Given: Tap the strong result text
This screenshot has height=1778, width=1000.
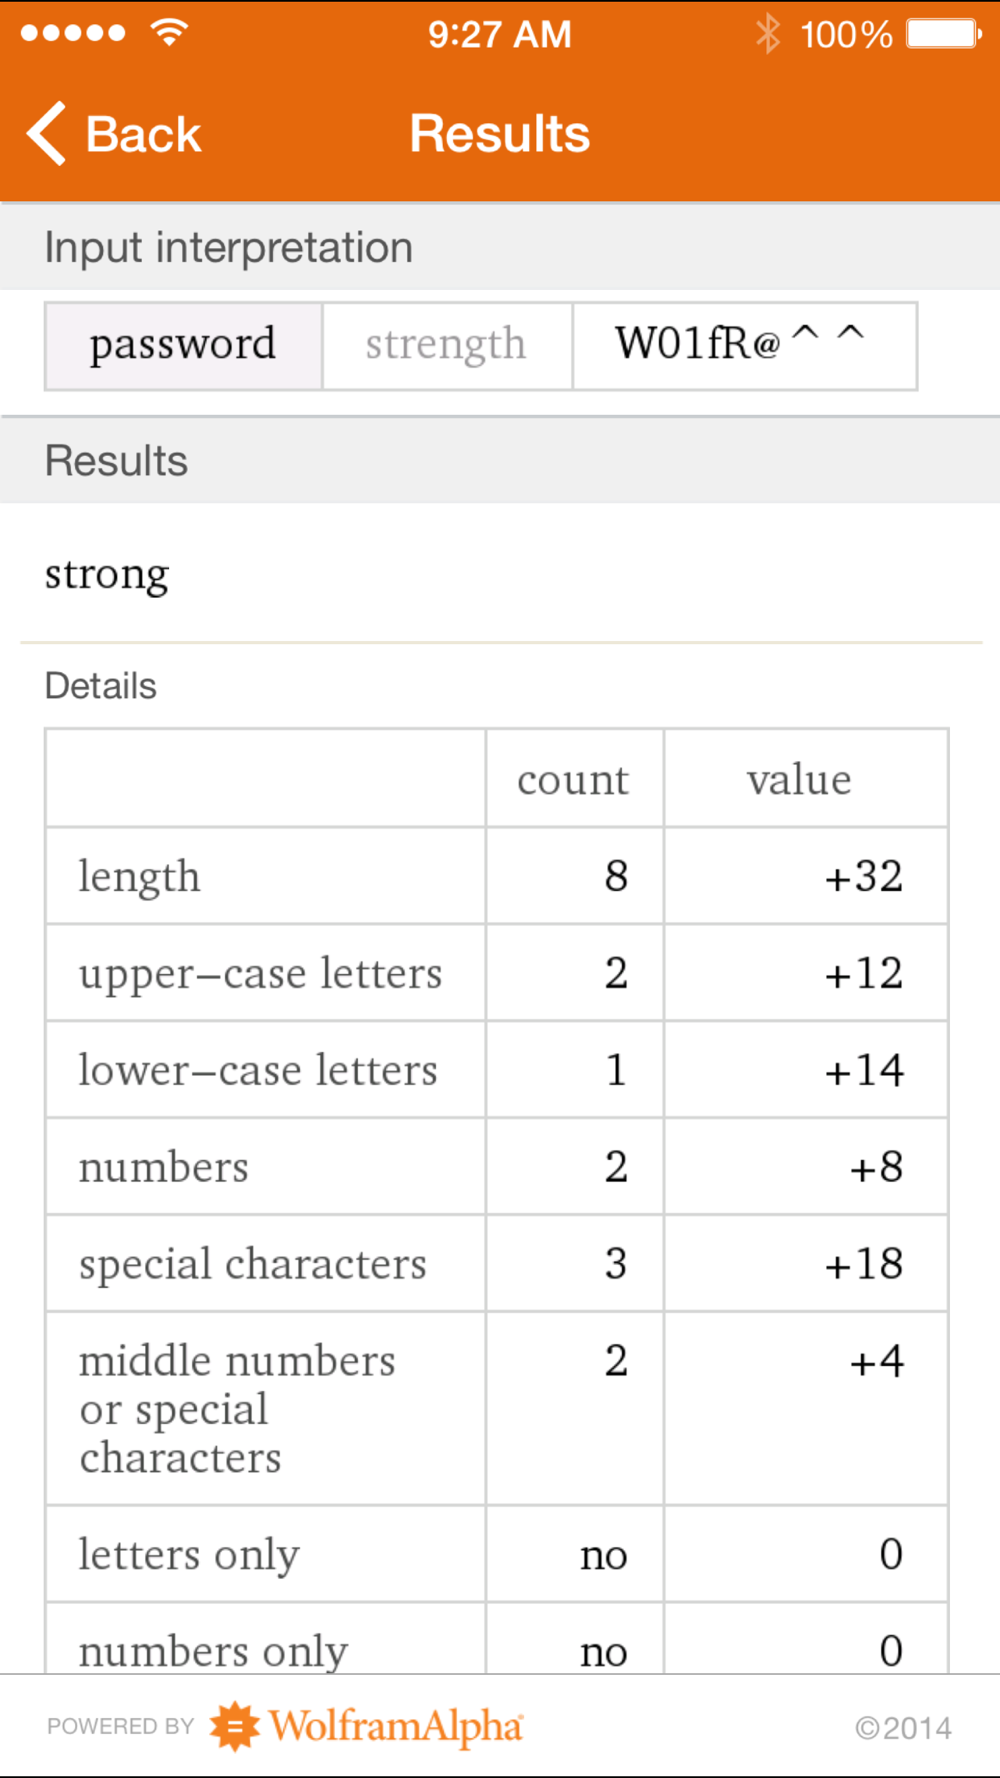Looking at the screenshot, I should (x=107, y=576).
